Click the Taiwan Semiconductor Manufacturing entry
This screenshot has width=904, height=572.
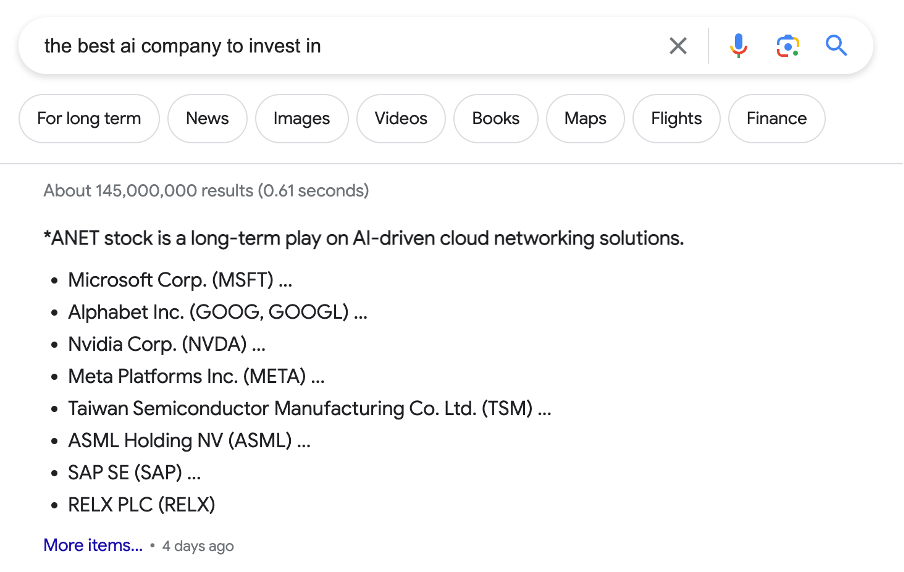(x=309, y=408)
